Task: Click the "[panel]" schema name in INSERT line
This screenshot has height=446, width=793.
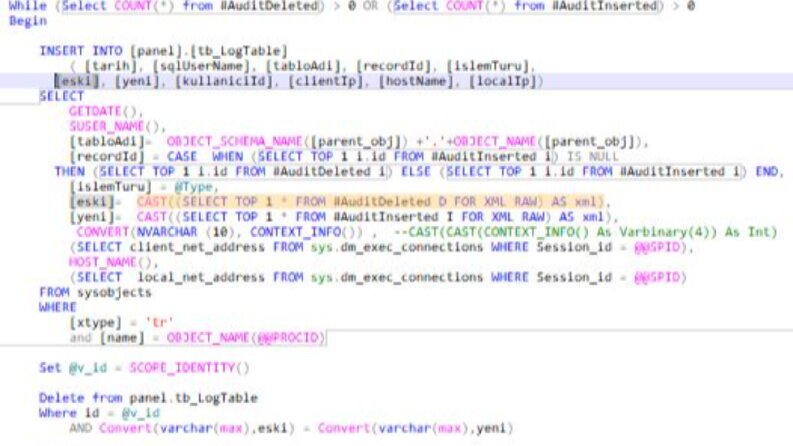Action: (156, 51)
